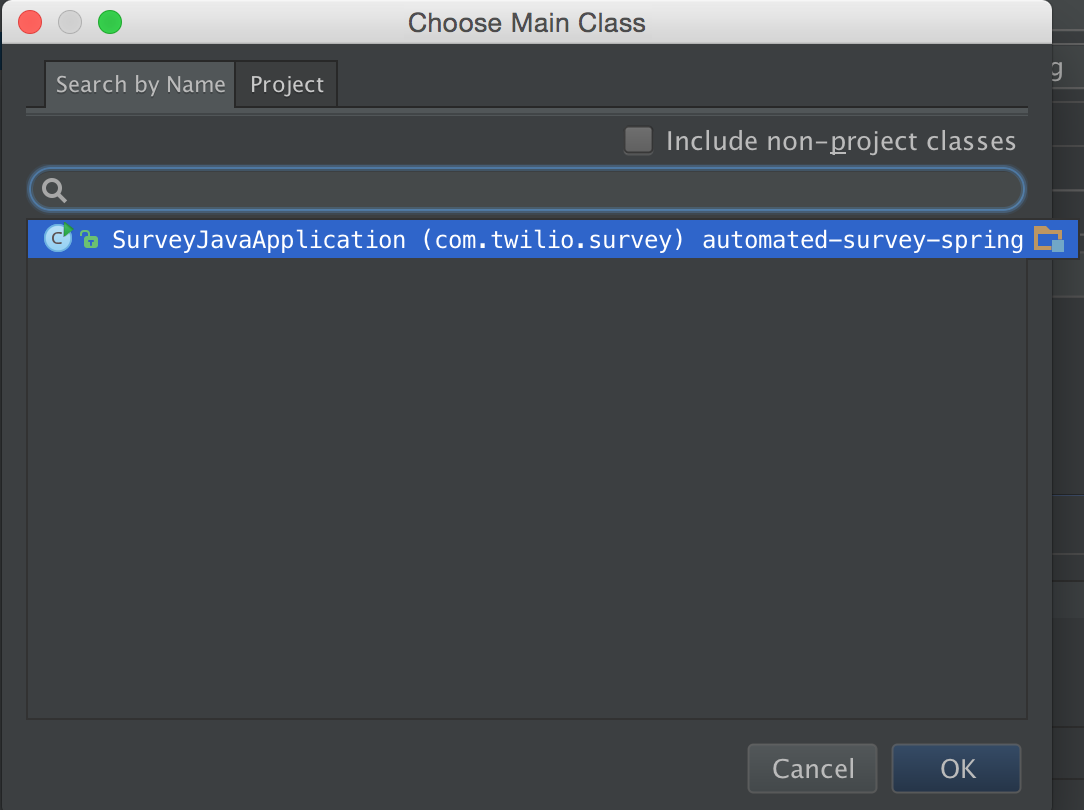Click the com.twilio.survey package text
The width and height of the screenshot is (1084, 810).
[552, 239]
